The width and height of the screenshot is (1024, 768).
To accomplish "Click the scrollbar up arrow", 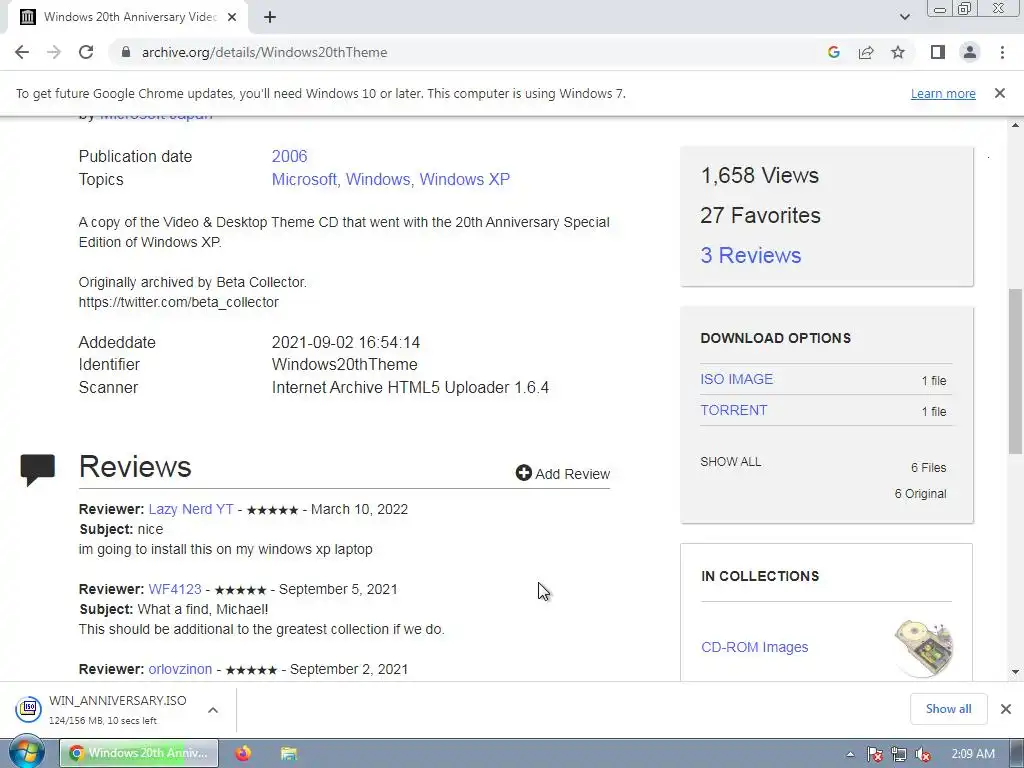I will pyautogui.click(x=1016, y=125).
